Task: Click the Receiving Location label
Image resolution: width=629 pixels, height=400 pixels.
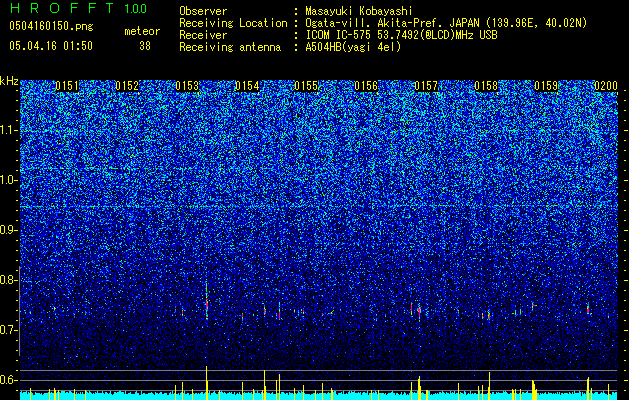Action: click(233, 23)
